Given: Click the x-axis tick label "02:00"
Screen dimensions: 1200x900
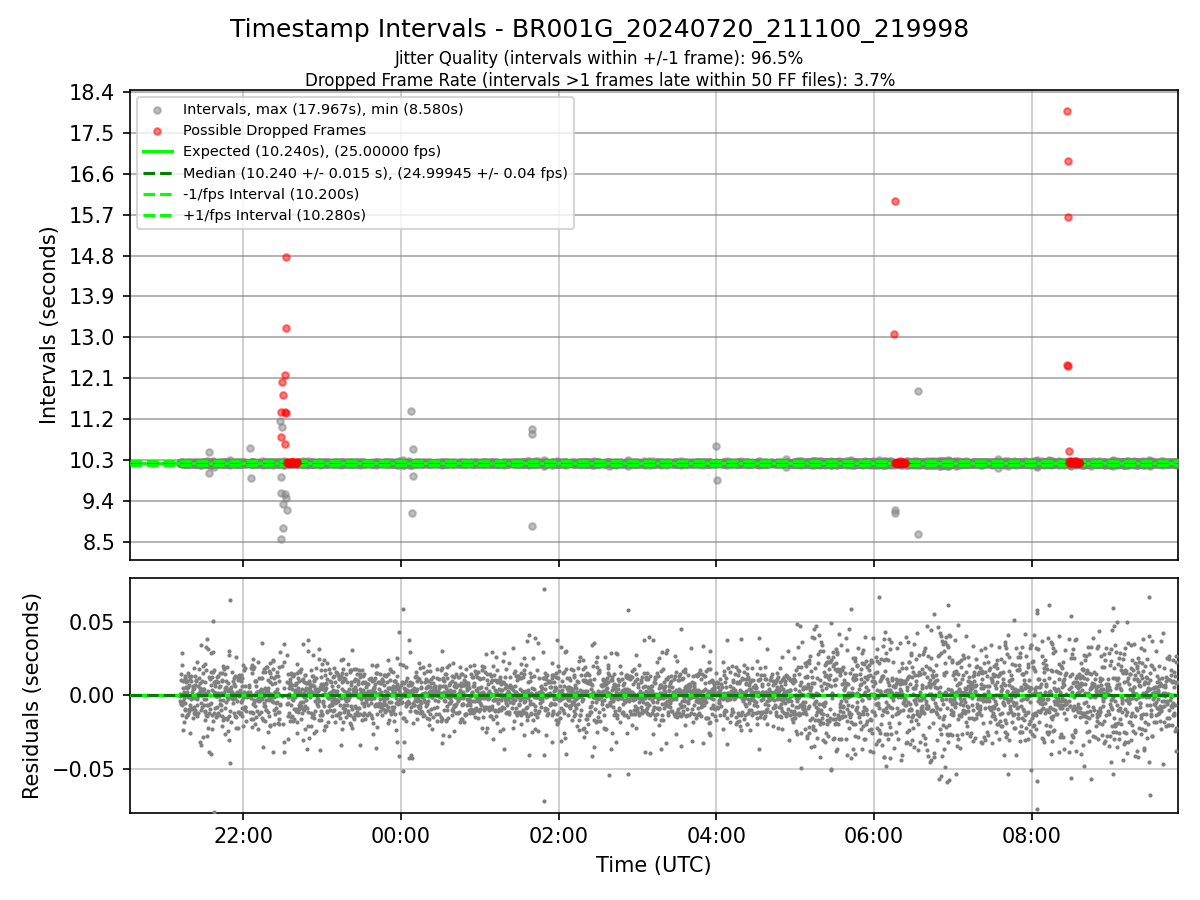Looking at the screenshot, I should [x=559, y=835].
